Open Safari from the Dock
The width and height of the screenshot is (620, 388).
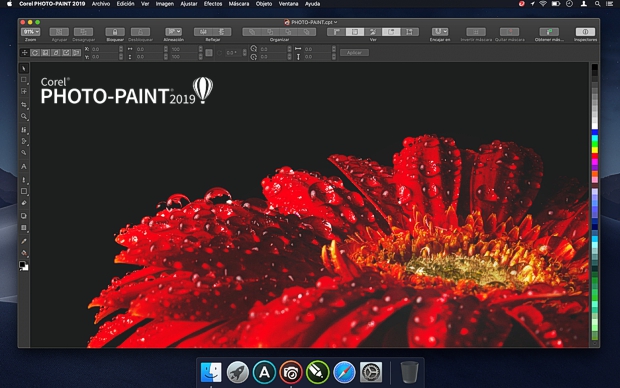click(x=344, y=372)
